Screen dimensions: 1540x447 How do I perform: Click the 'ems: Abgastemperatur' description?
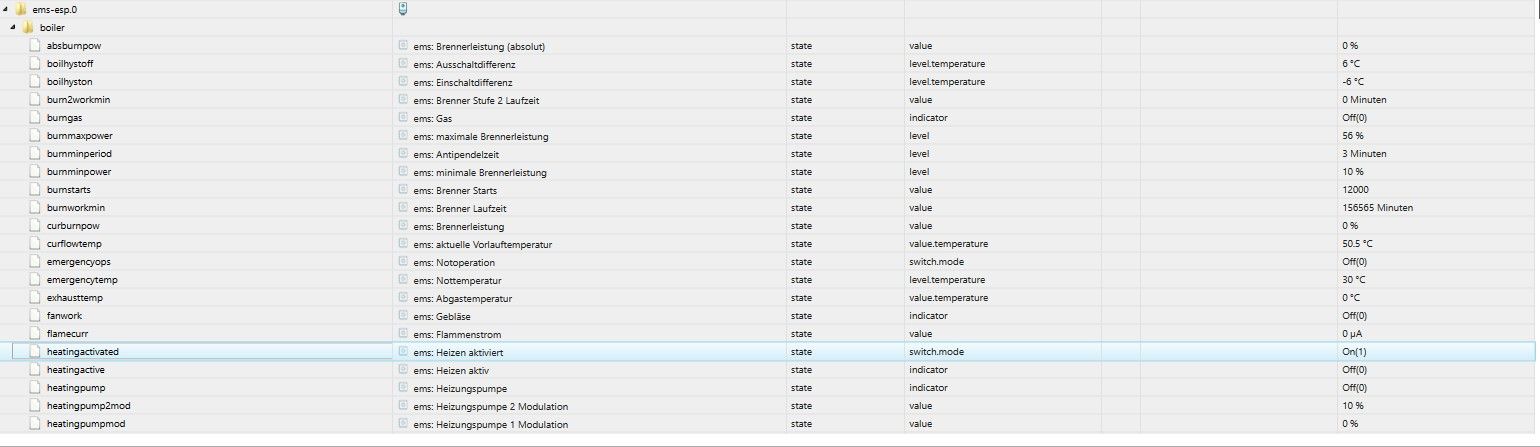463,298
